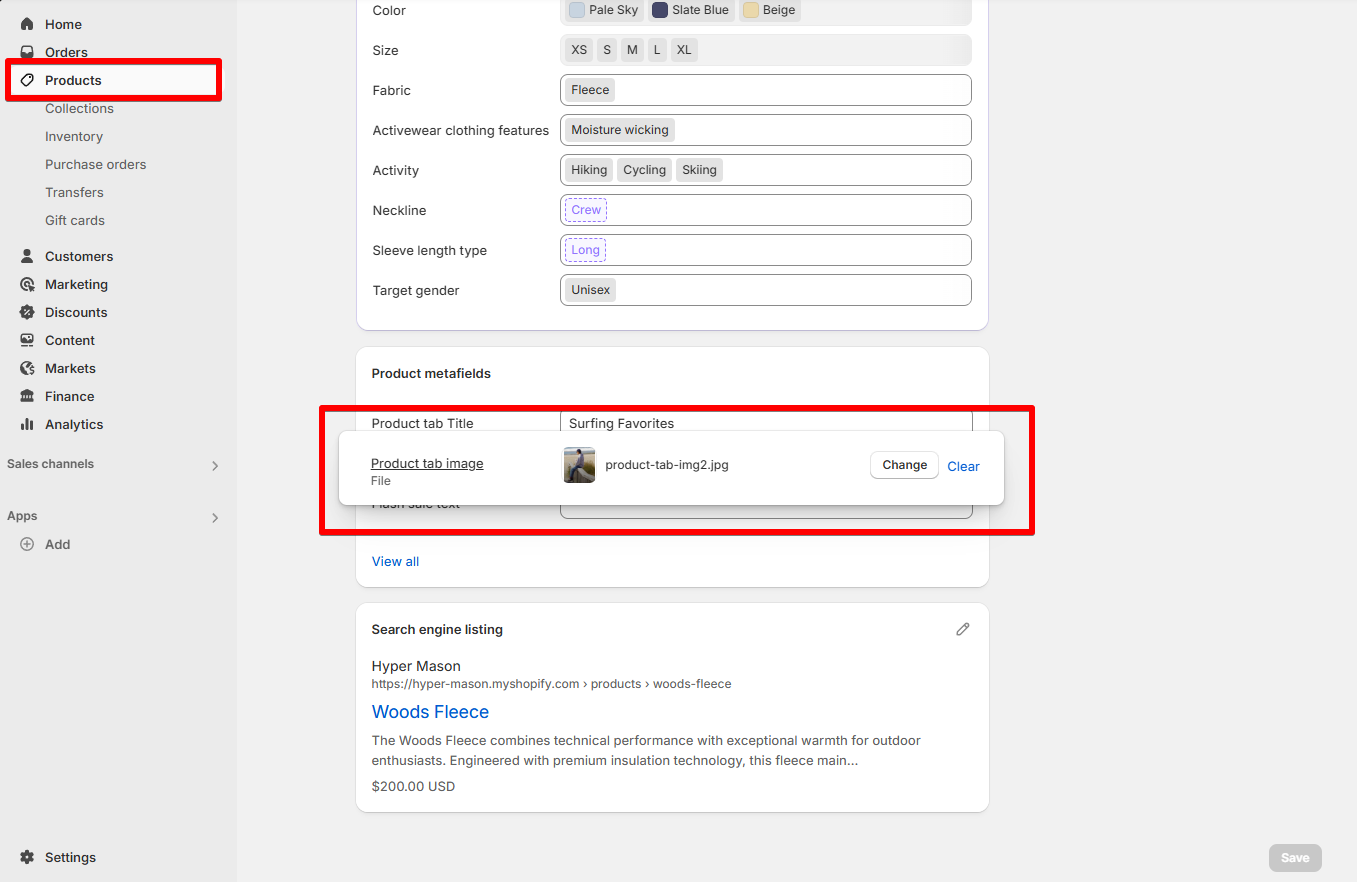The height and width of the screenshot is (882, 1357).
Task: Click the Discounts badge icon
Action: pos(27,312)
